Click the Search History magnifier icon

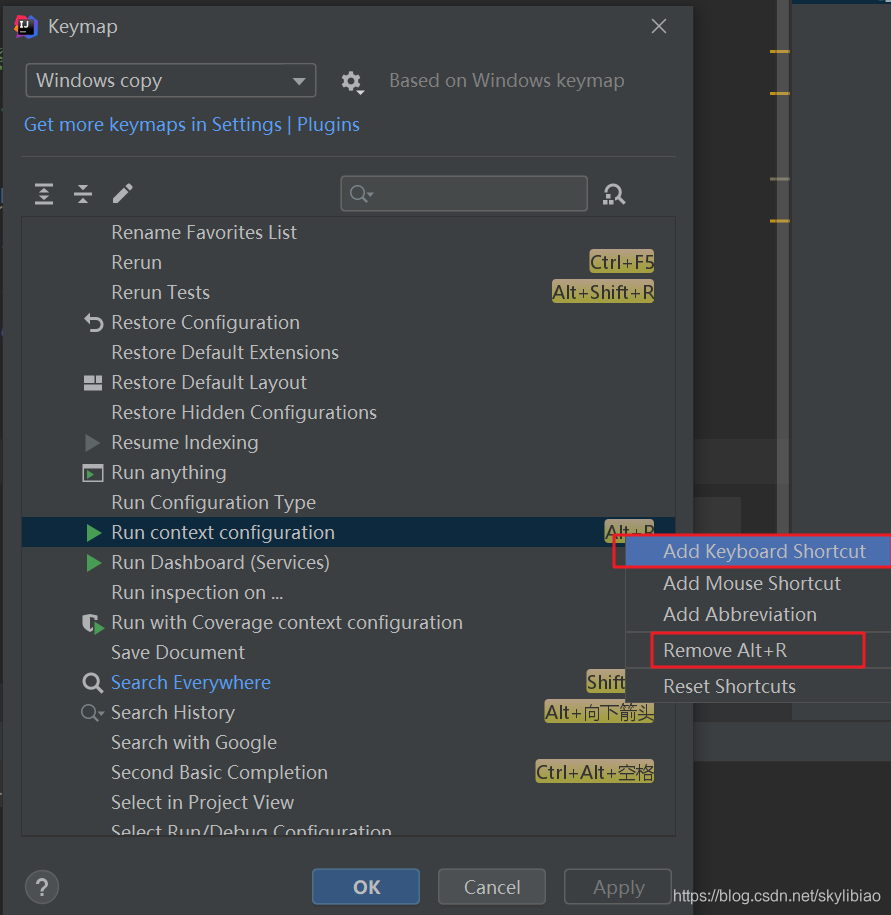coord(92,713)
